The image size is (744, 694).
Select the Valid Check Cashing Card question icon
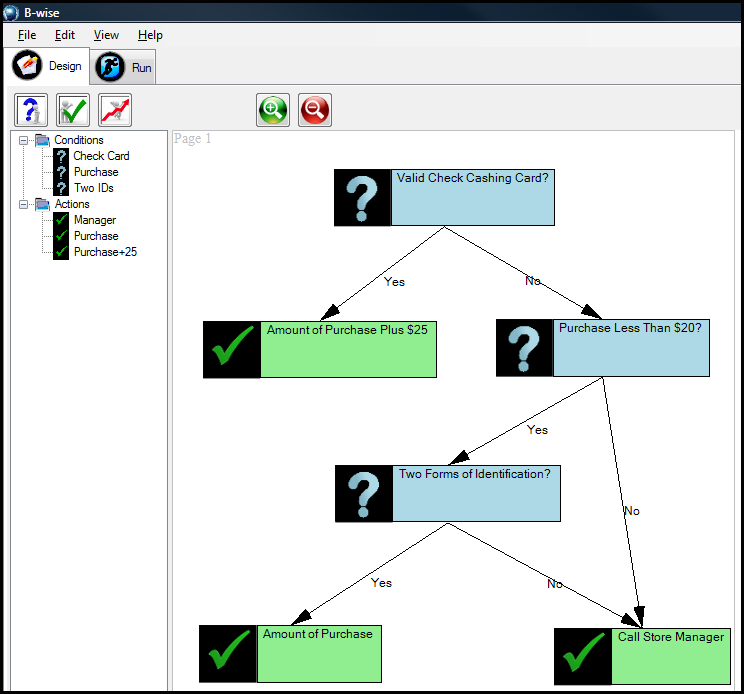click(x=362, y=197)
